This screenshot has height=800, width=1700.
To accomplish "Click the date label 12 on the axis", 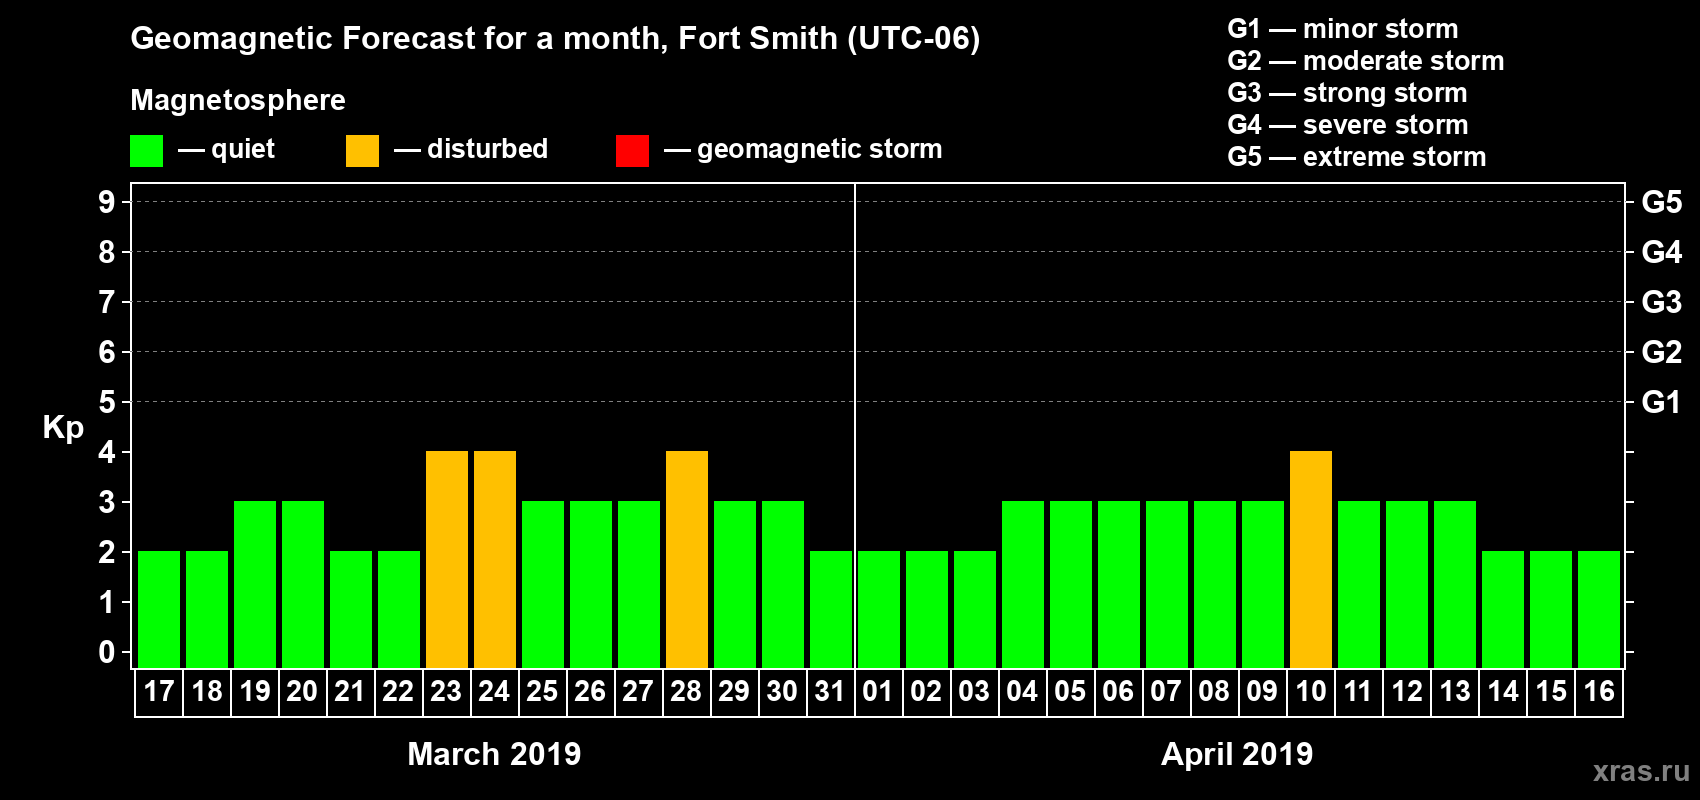I will point(1407,691).
